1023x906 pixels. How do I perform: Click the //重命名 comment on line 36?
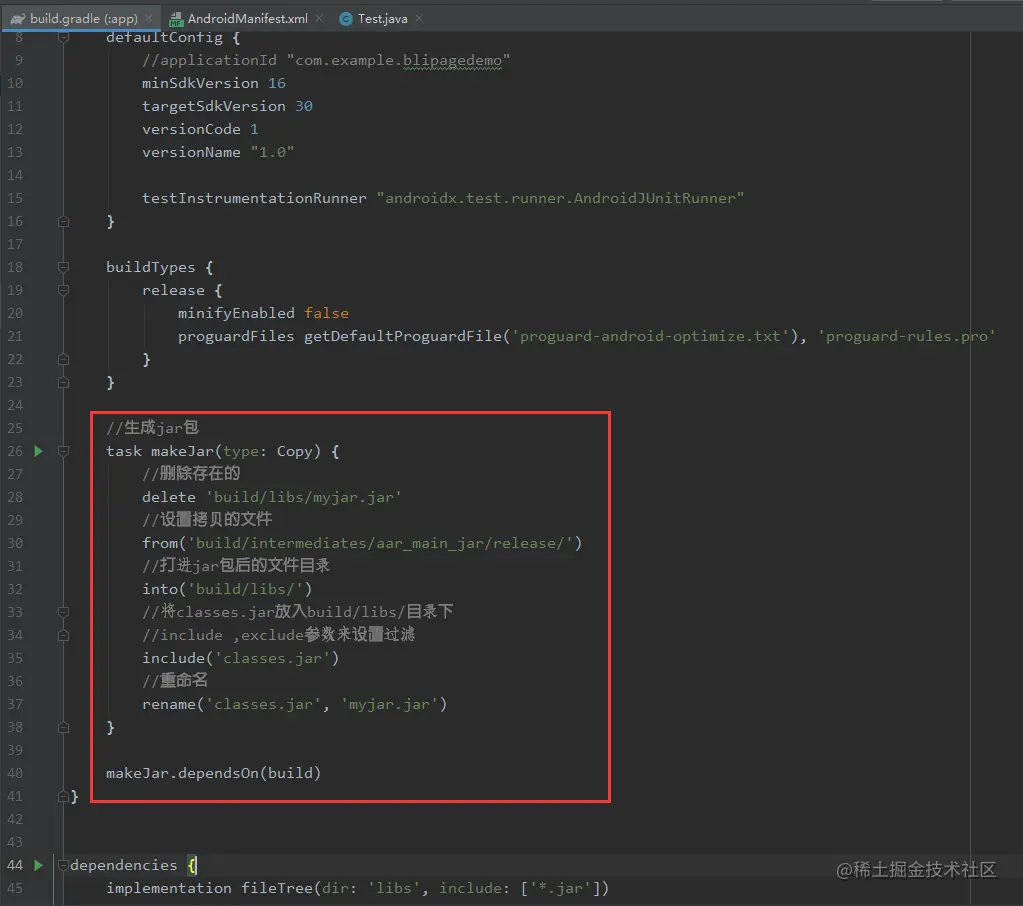pos(175,680)
